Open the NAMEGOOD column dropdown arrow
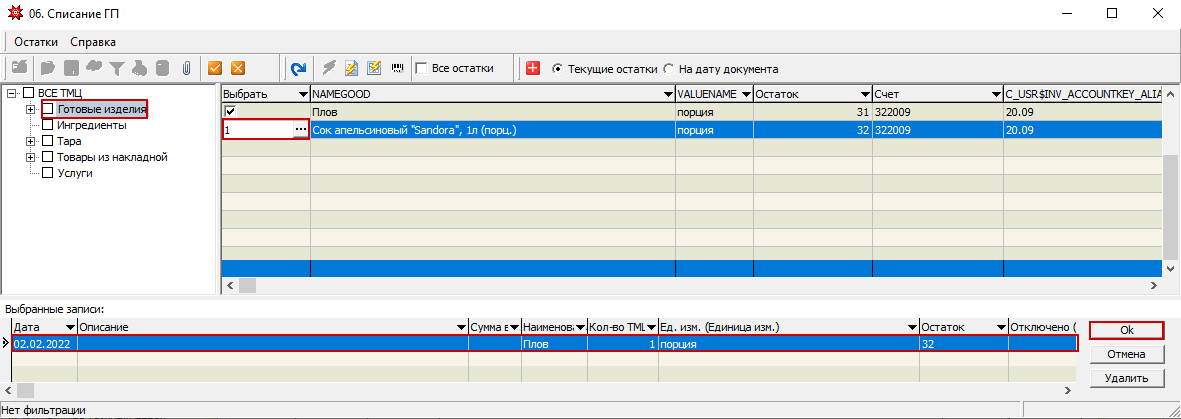Image resolution: width=1181 pixels, height=419 pixels. click(668, 94)
